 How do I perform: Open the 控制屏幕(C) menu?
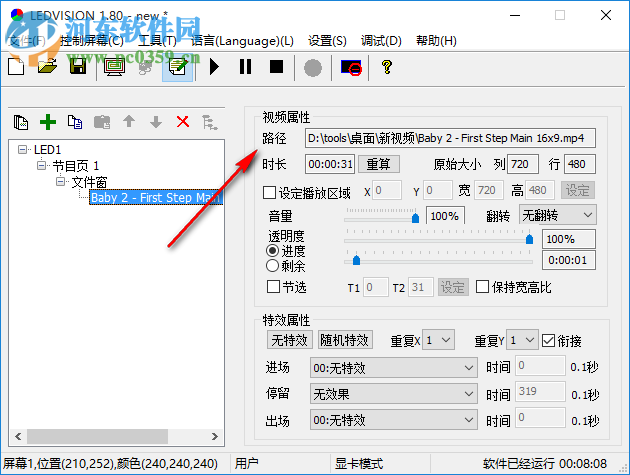pos(92,41)
